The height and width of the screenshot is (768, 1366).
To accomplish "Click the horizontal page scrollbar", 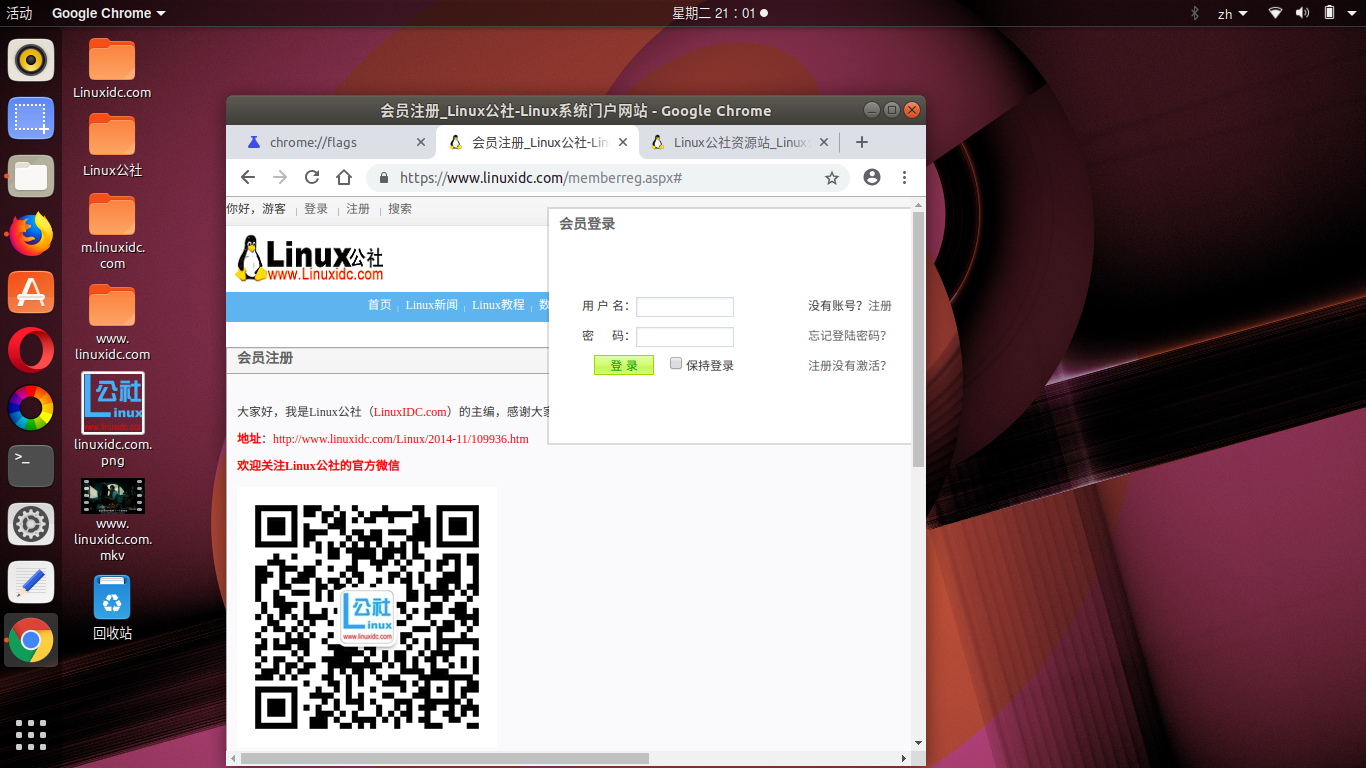I will [445, 759].
